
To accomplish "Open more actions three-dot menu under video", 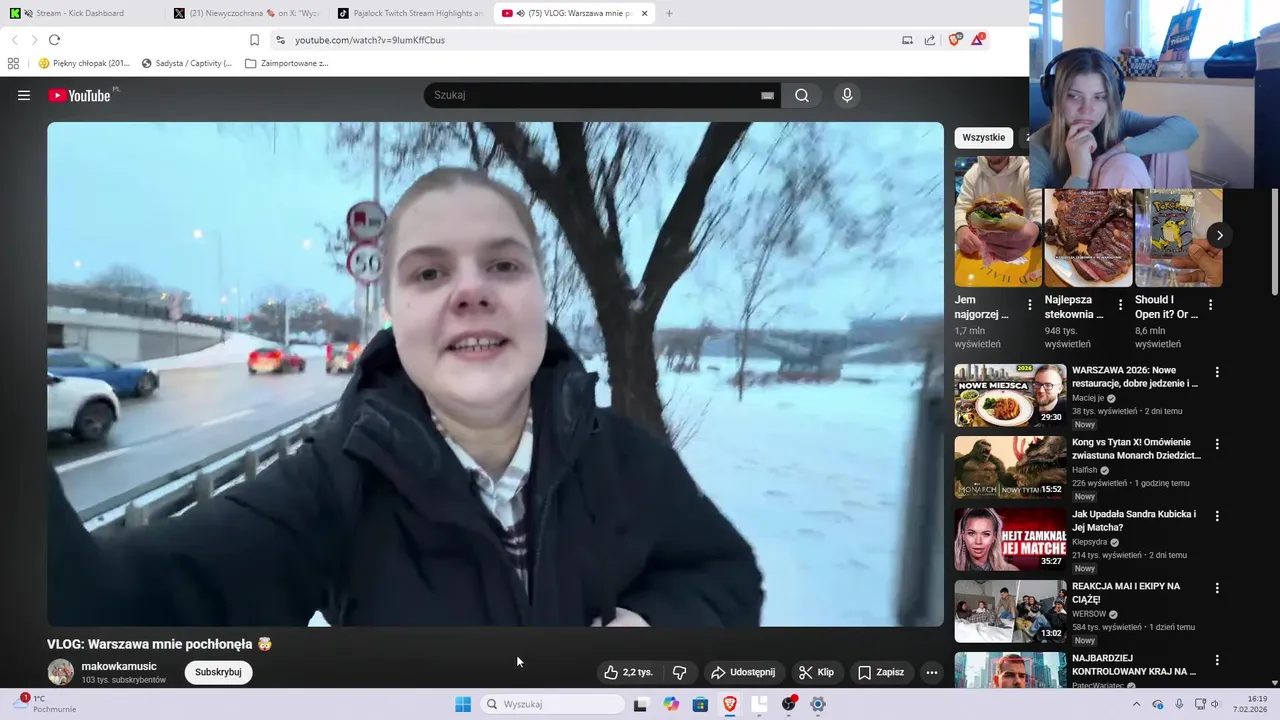I will tap(932, 672).
